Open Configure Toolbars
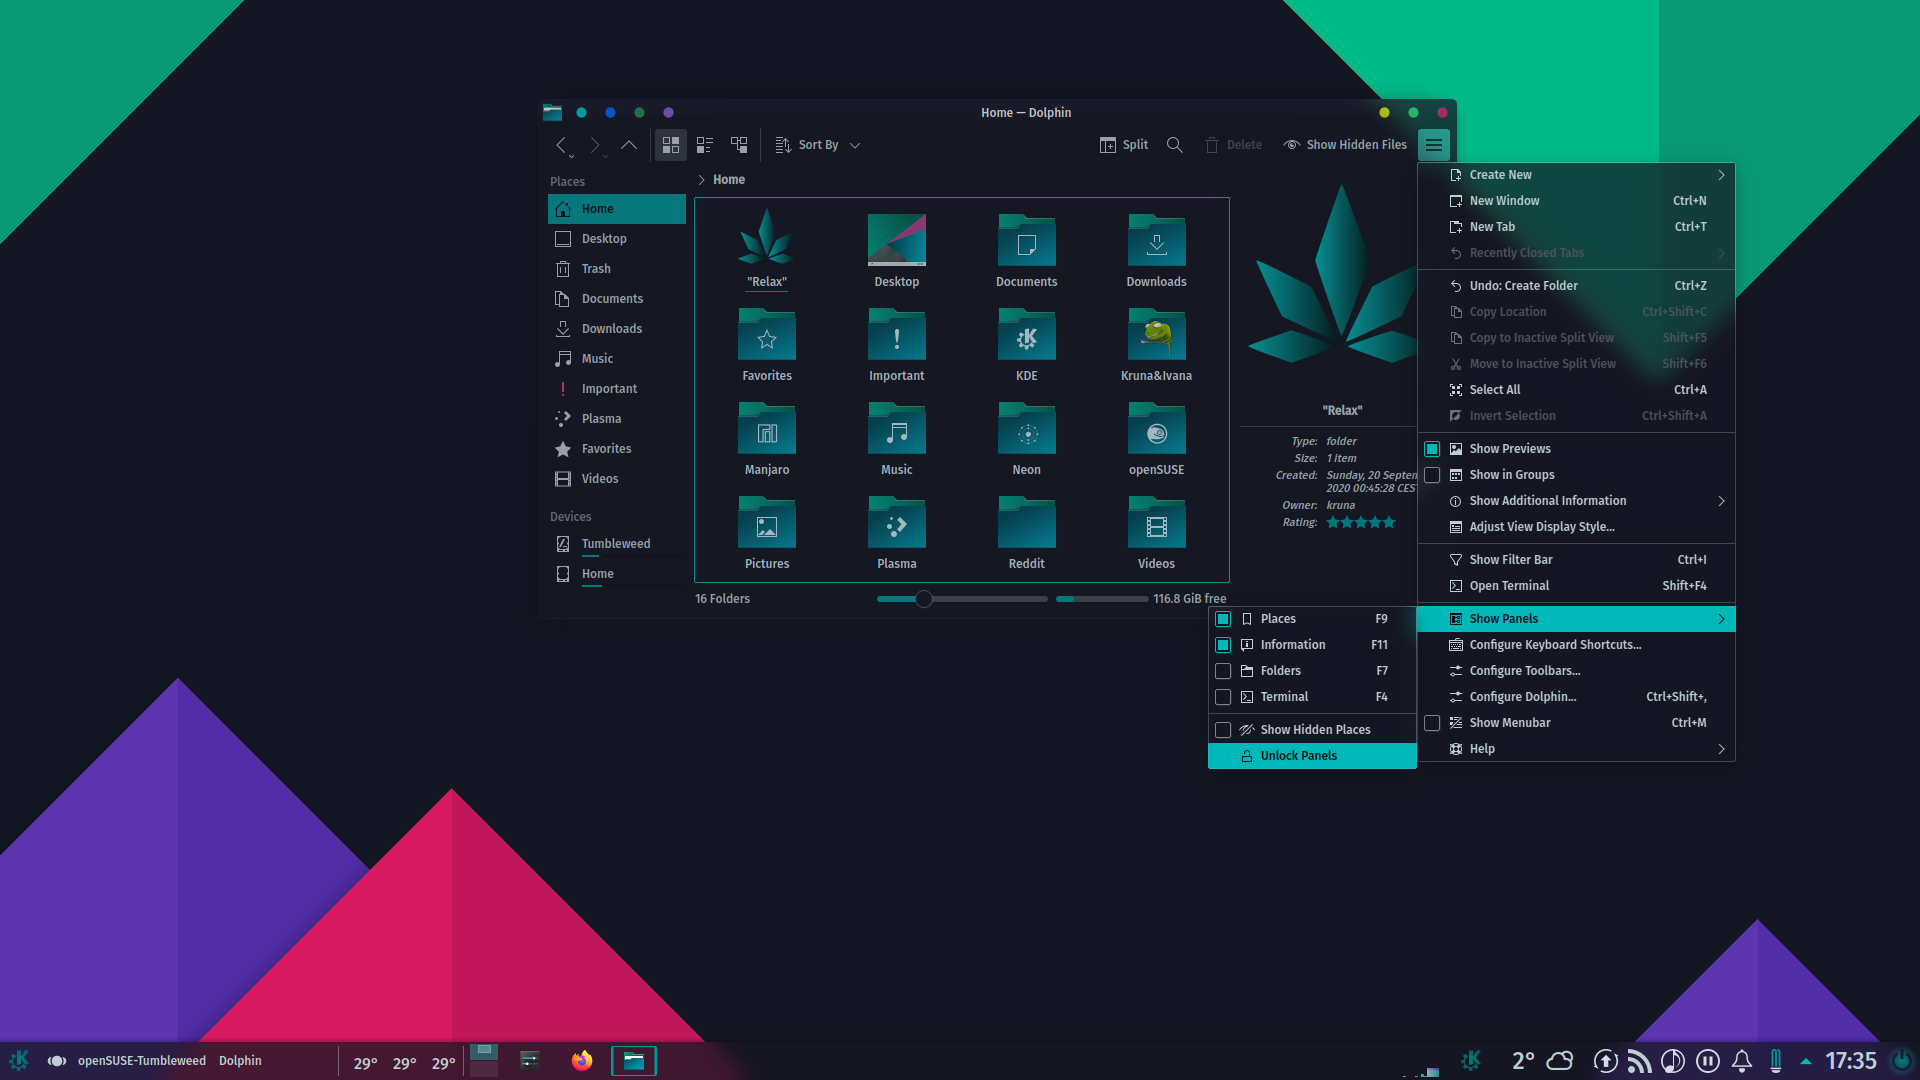Image resolution: width=1920 pixels, height=1080 pixels. click(1576, 671)
